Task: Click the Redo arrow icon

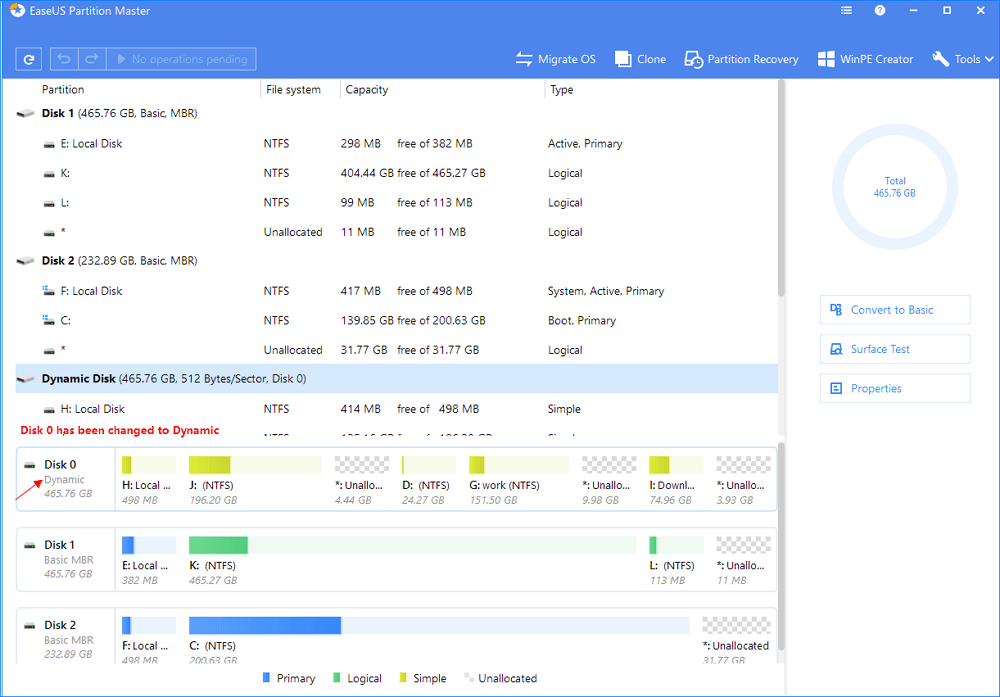Action: tap(89, 59)
